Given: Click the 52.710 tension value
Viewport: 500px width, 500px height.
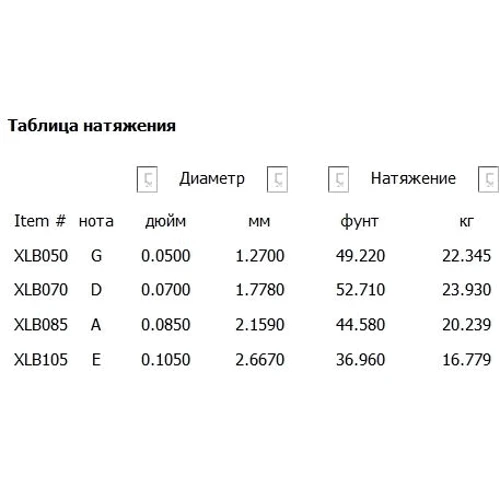Looking at the screenshot, I should [x=360, y=290].
